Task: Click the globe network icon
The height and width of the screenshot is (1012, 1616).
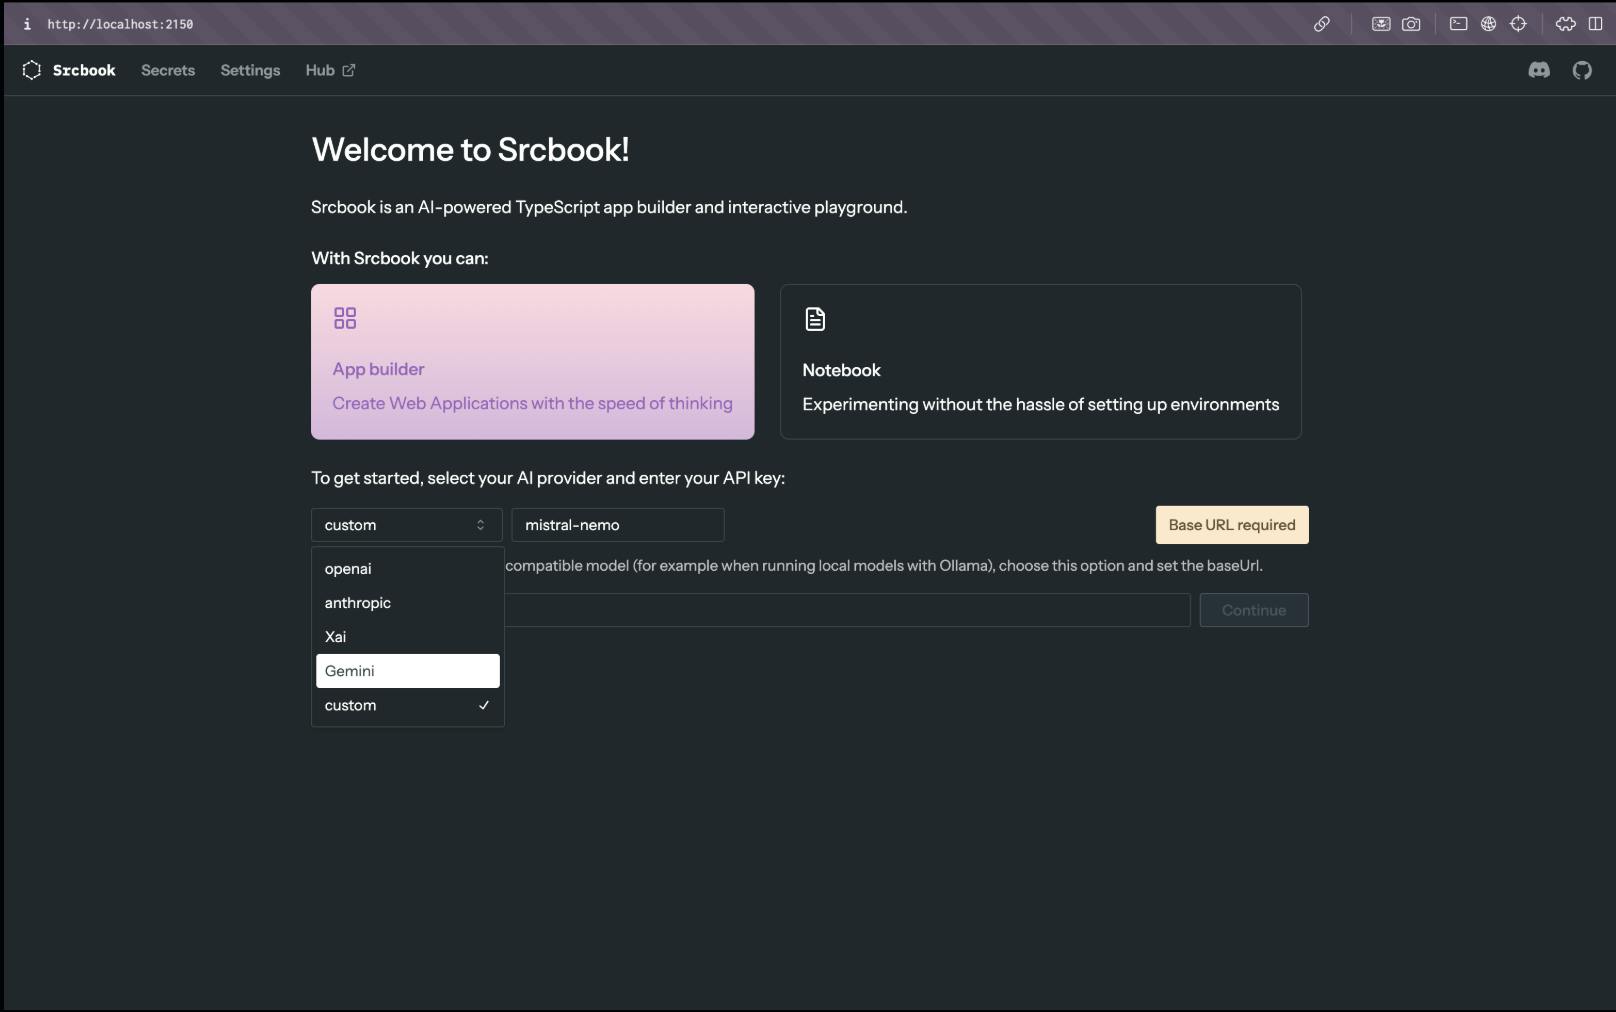Action: [1489, 24]
